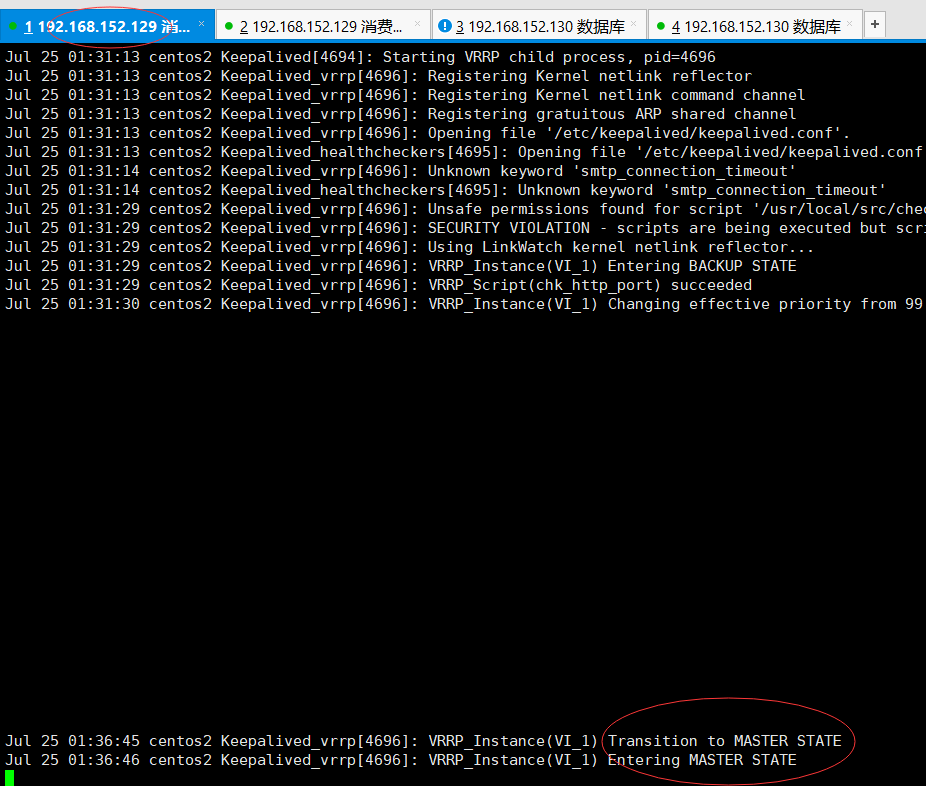Click the 'Starting VRRP child process, pid=4696' line

coord(360,57)
